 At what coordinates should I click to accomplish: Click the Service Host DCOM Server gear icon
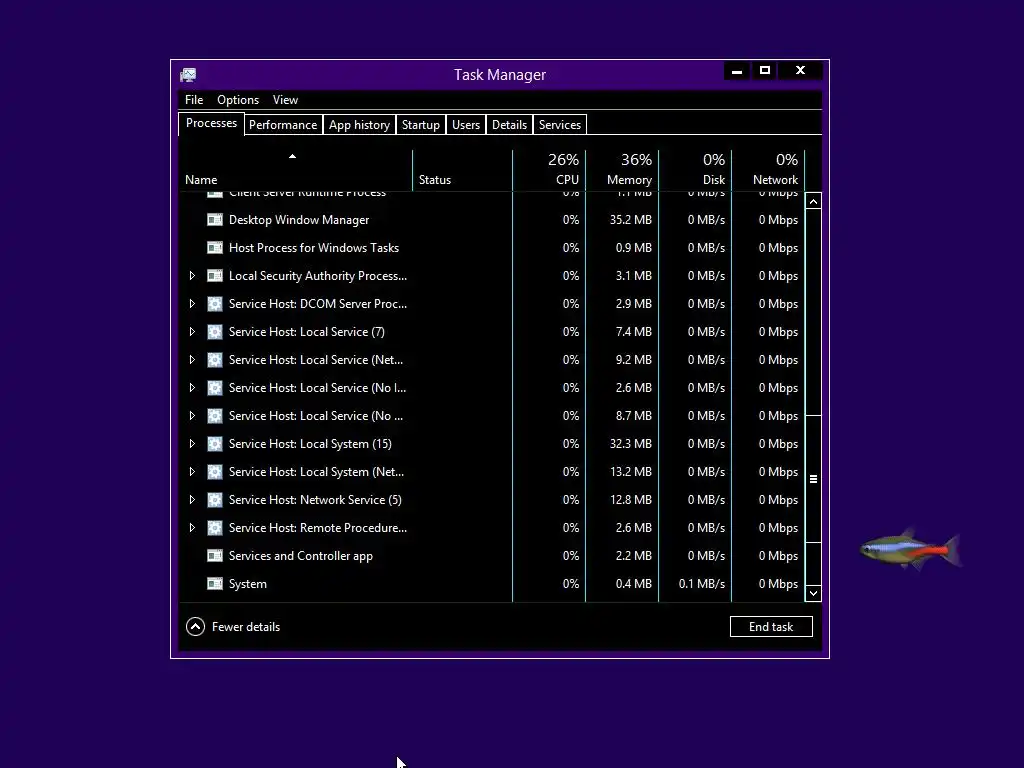tap(215, 304)
